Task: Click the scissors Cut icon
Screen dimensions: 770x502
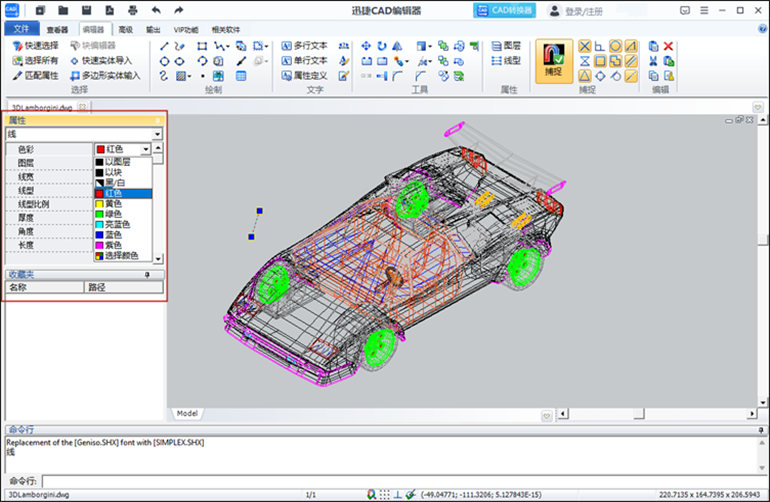Action: 653,61
